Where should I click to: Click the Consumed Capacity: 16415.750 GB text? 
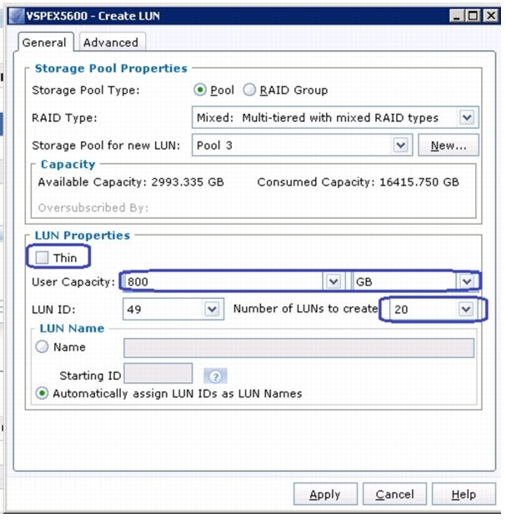[358, 182]
